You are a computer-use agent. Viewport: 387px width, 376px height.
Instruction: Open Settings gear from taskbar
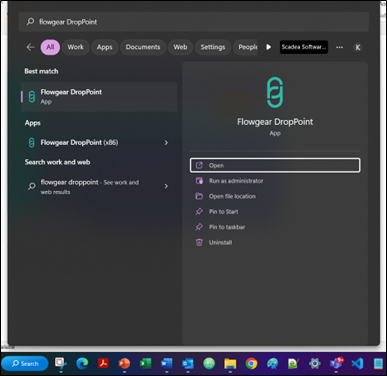coord(315,363)
